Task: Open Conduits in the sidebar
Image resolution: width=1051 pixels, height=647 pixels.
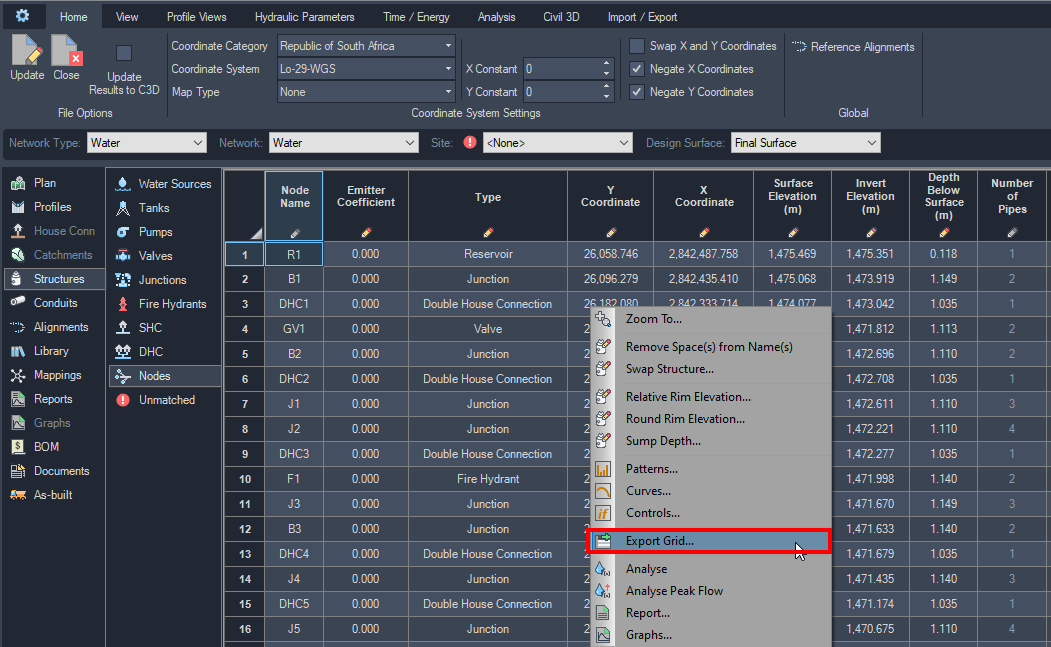Action: [x=55, y=303]
